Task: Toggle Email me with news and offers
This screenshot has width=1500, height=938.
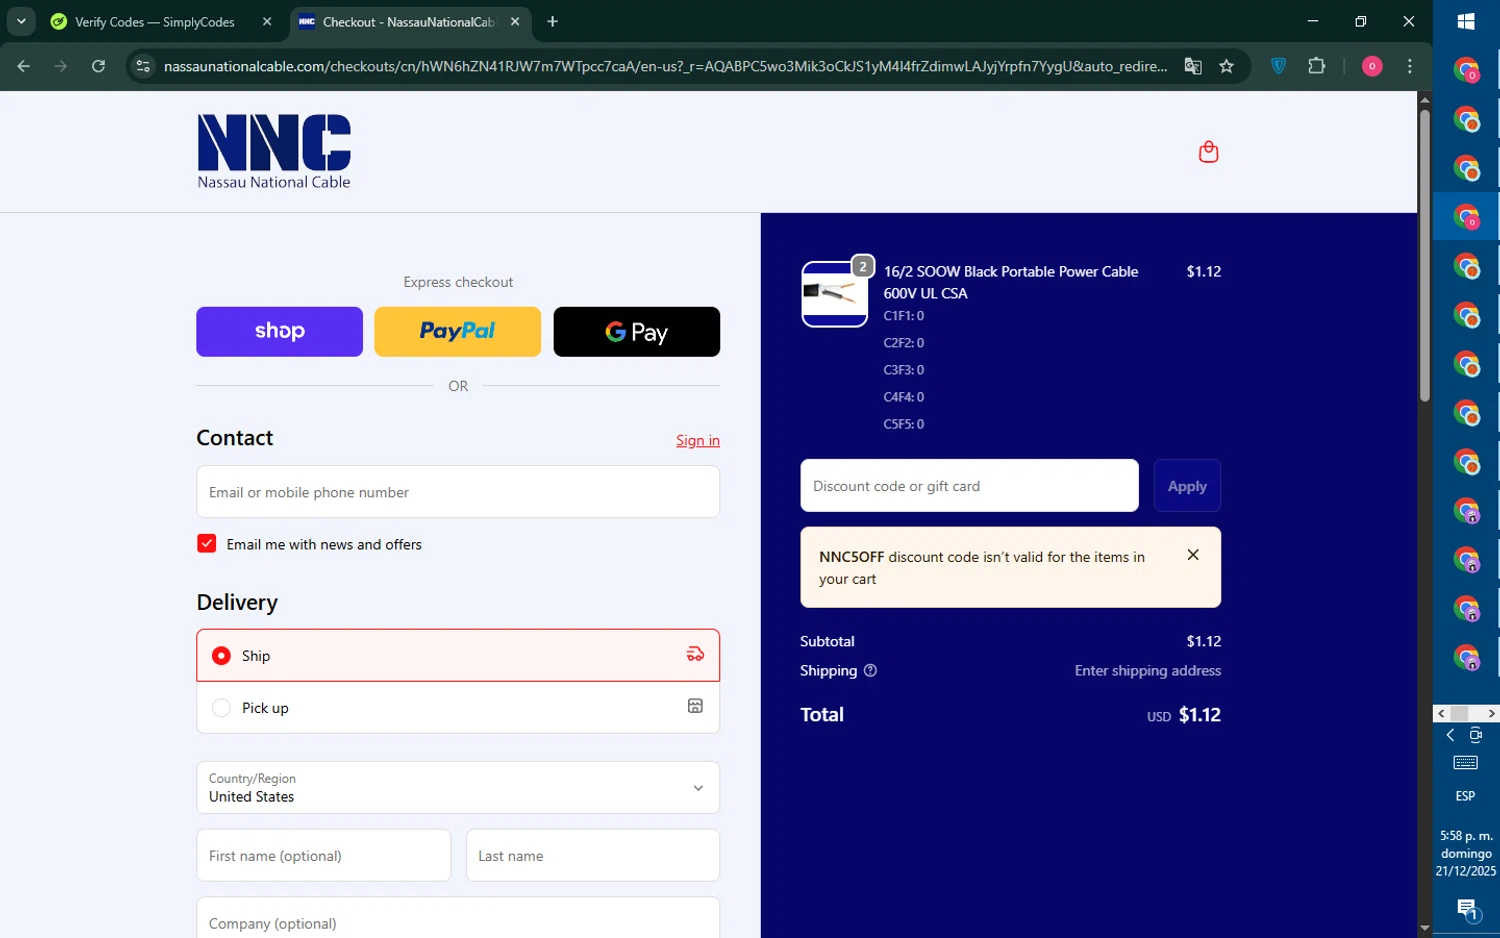Action: point(206,543)
